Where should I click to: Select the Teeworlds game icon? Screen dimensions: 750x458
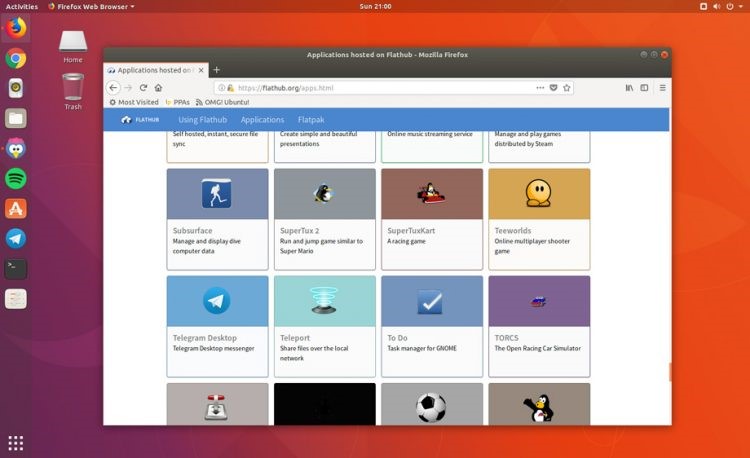pos(539,194)
